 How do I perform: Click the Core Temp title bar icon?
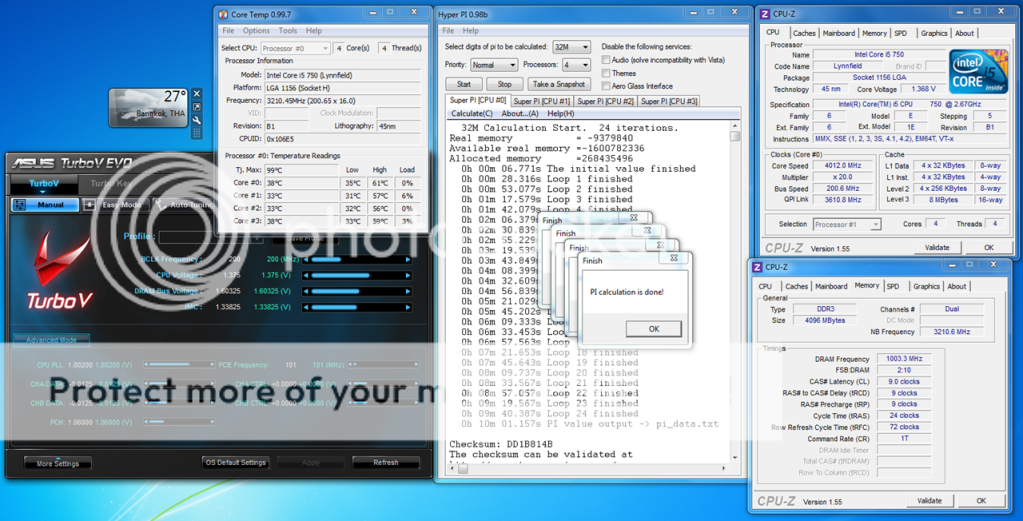pos(222,14)
